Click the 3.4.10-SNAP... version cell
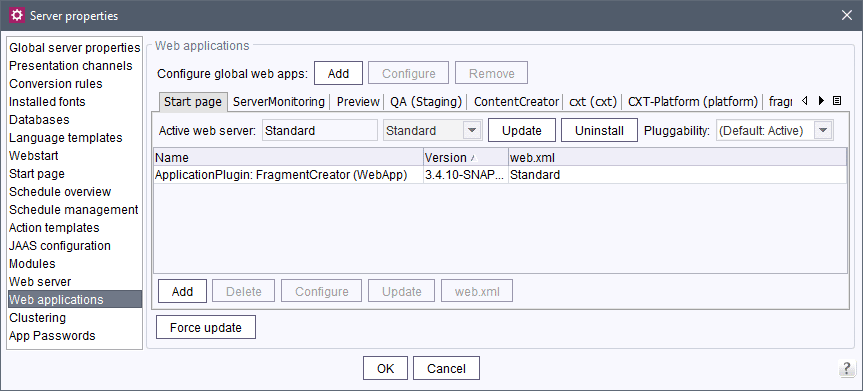 466,175
